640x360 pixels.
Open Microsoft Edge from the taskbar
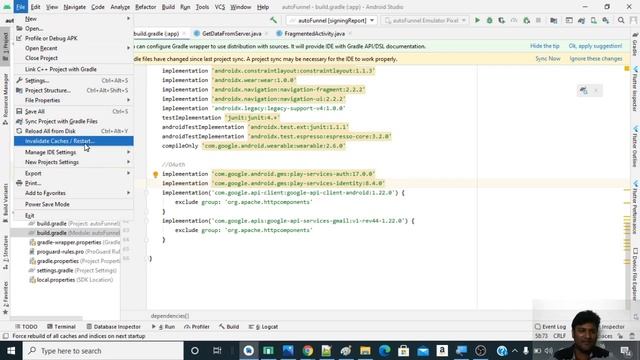point(384,351)
